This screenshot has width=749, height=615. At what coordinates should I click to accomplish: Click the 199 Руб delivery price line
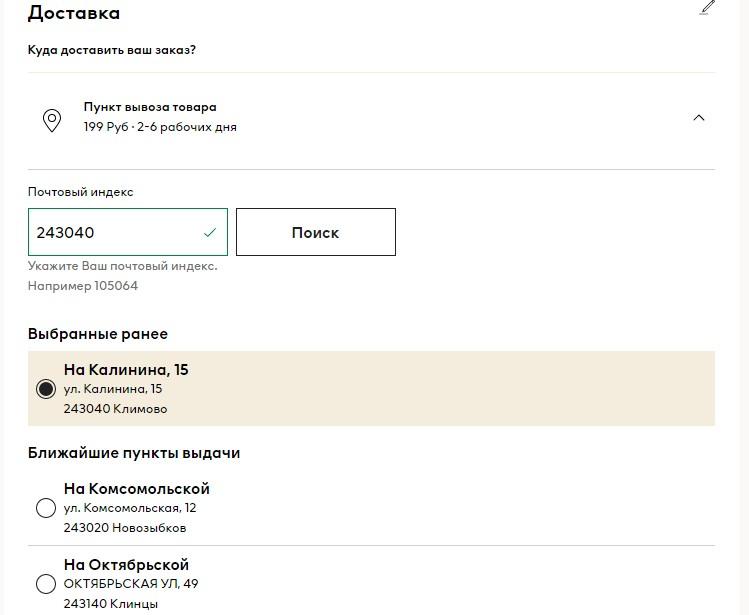click(160, 127)
